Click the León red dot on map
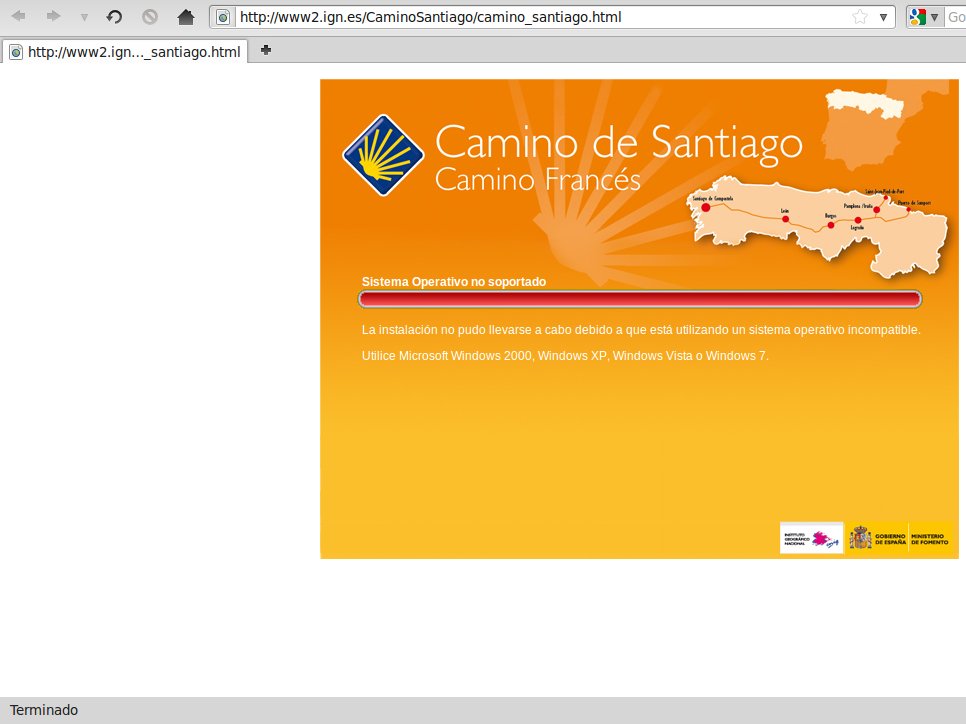966x724 pixels. (x=785, y=219)
